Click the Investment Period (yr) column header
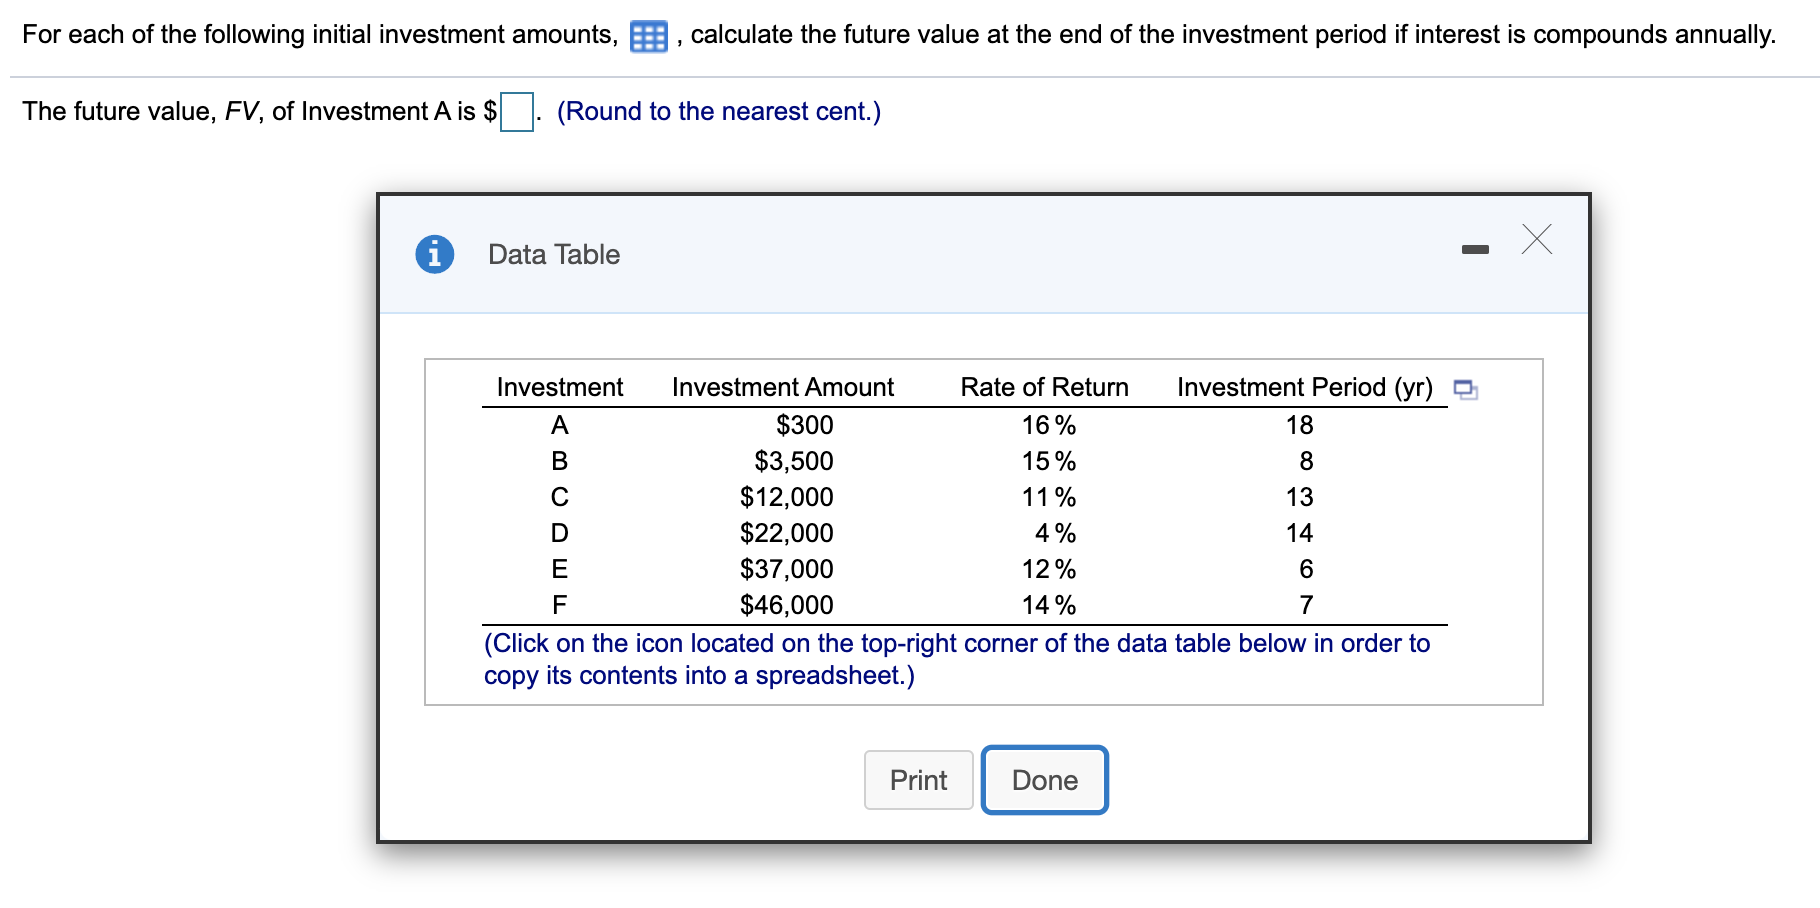1820x908 pixels. (1304, 387)
